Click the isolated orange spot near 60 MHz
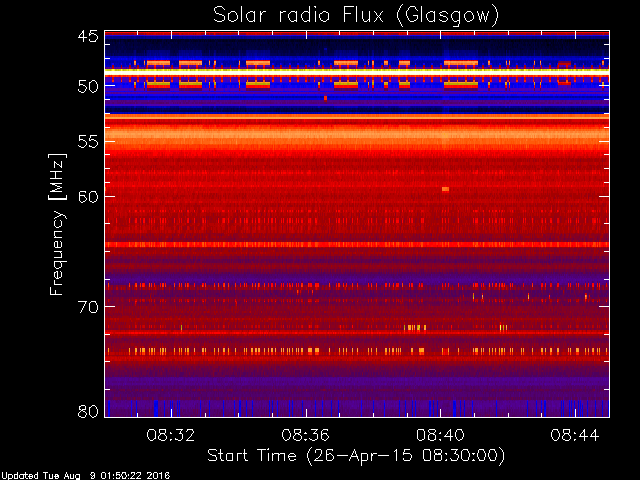640x480 pixels. [x=445, y=189]
